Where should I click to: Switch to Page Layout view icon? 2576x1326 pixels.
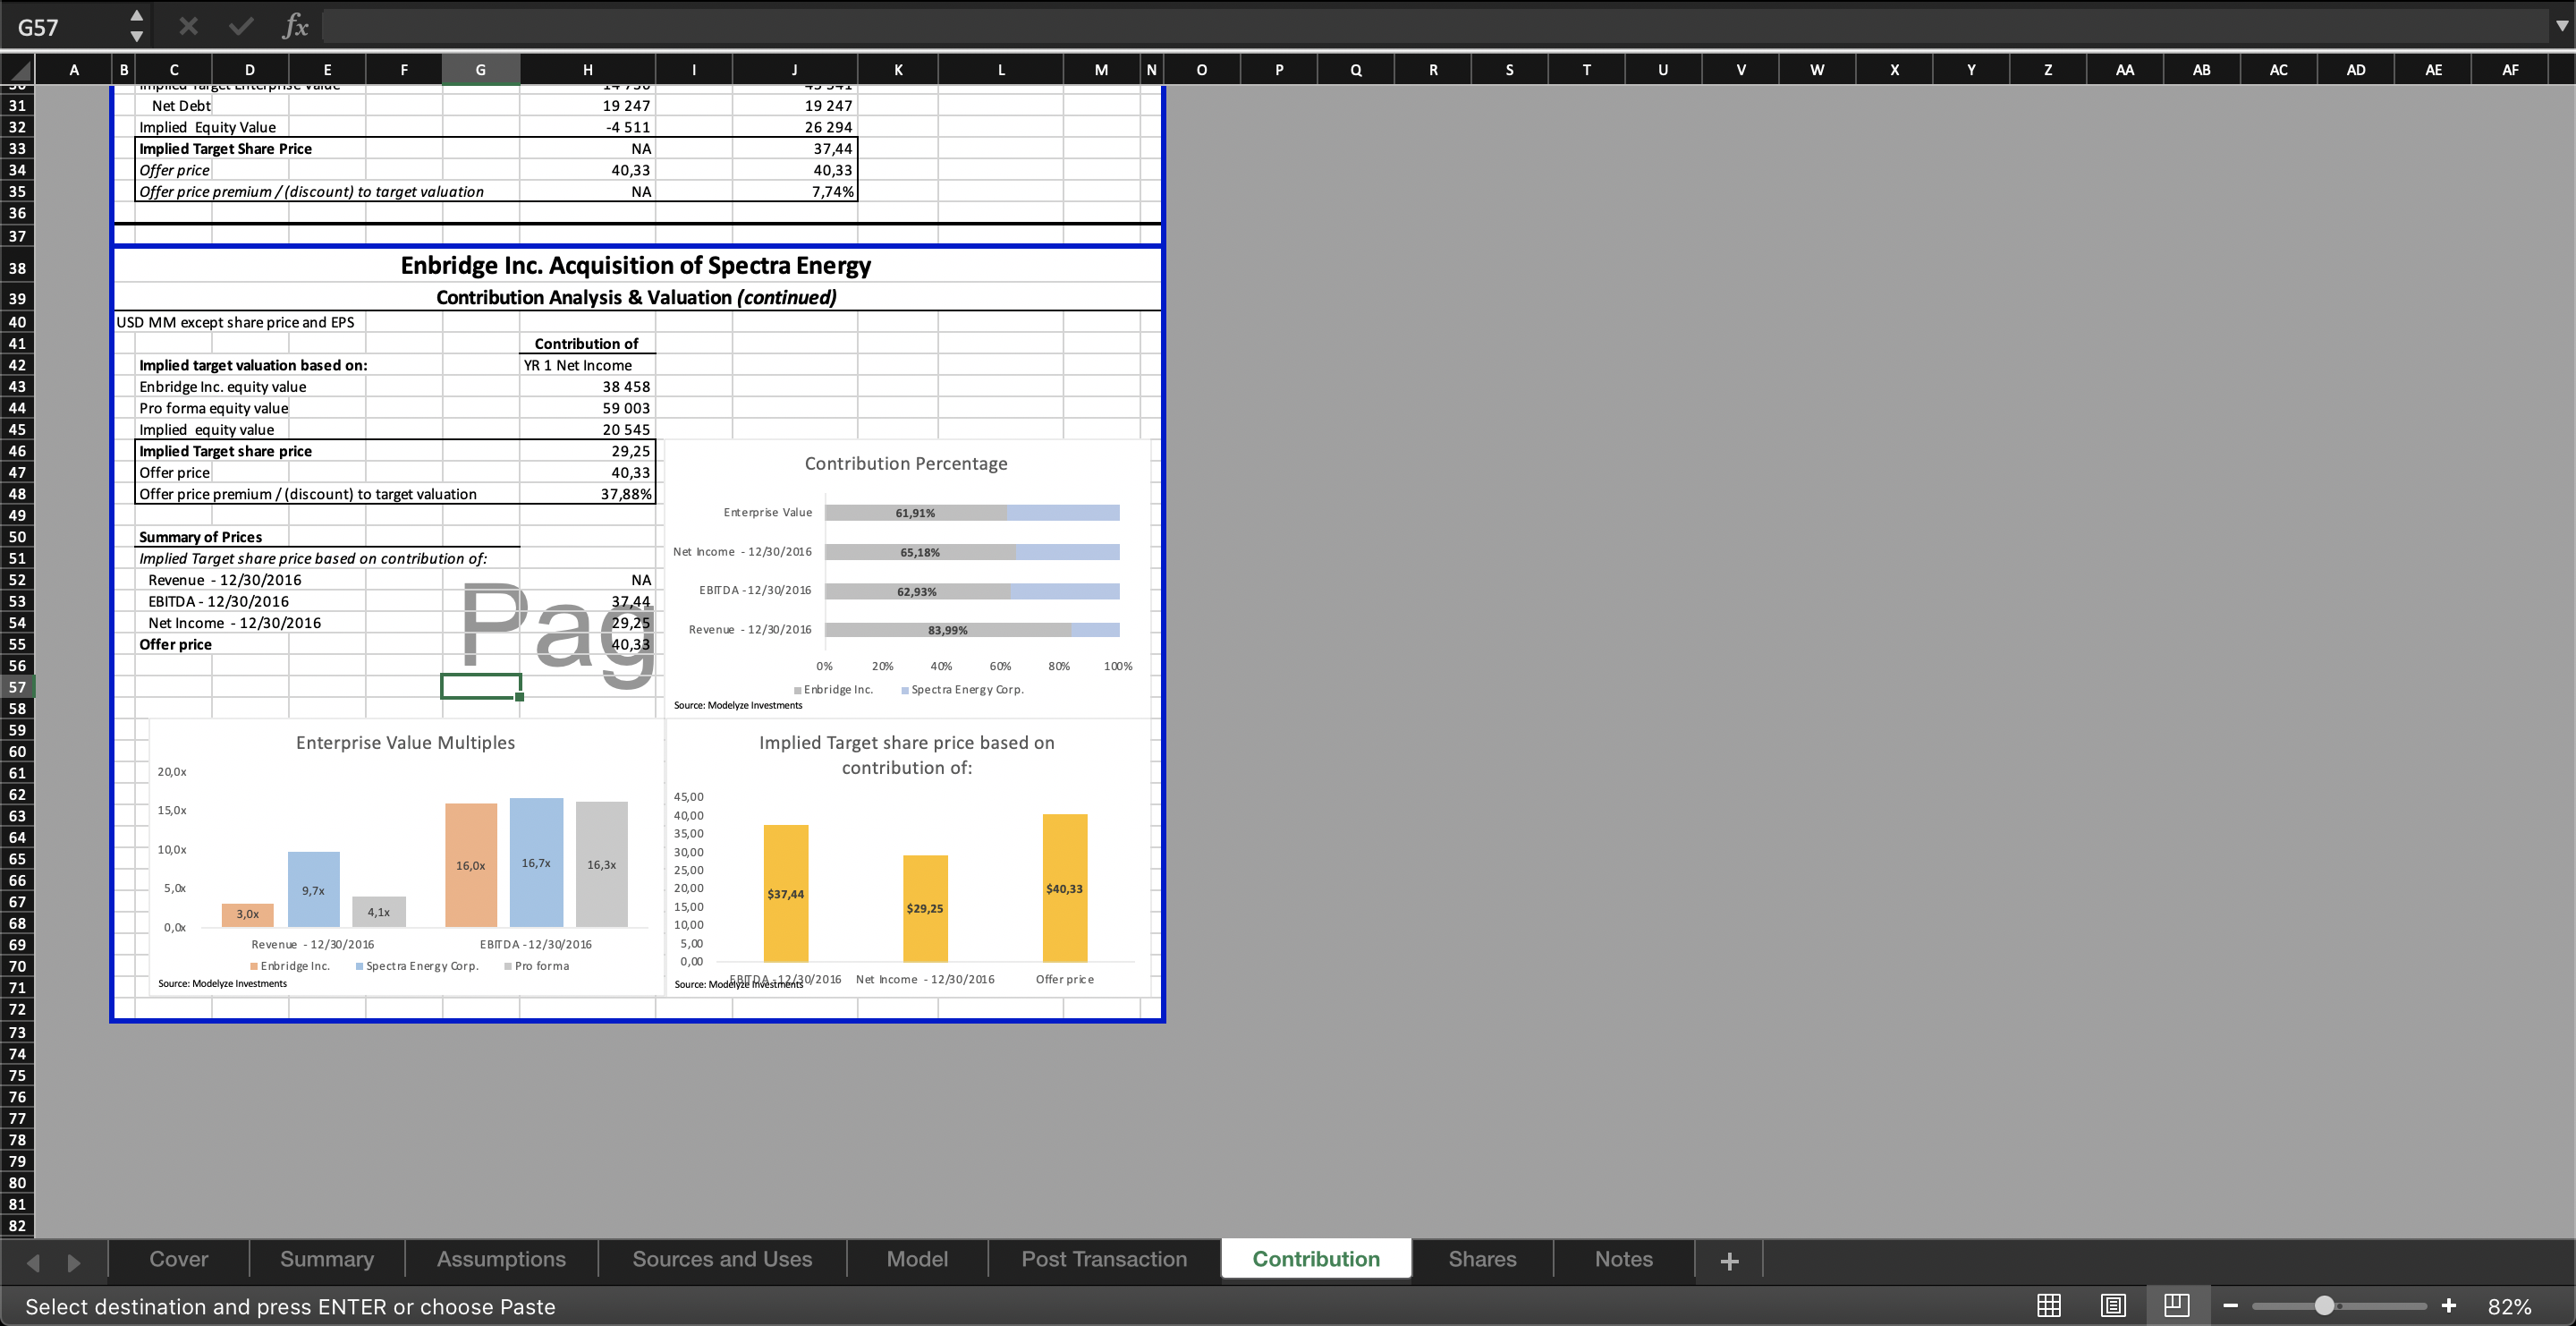(2113, 1305)
